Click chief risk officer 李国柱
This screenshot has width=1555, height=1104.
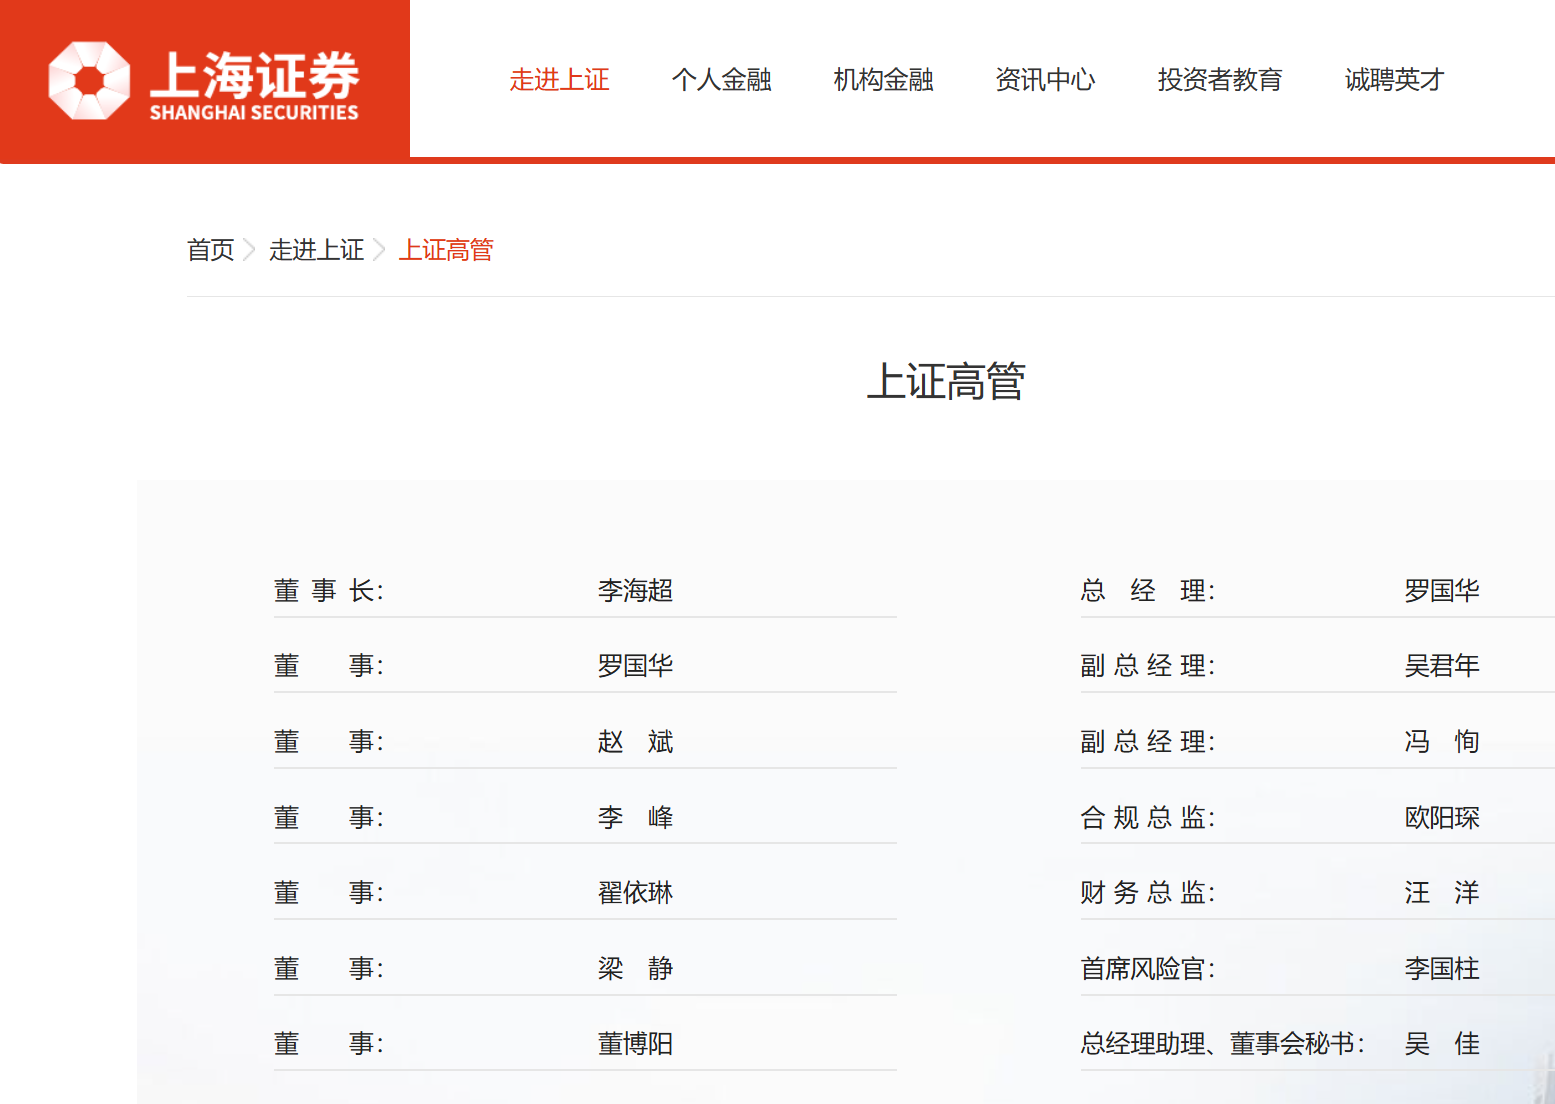coord(1441,969)
